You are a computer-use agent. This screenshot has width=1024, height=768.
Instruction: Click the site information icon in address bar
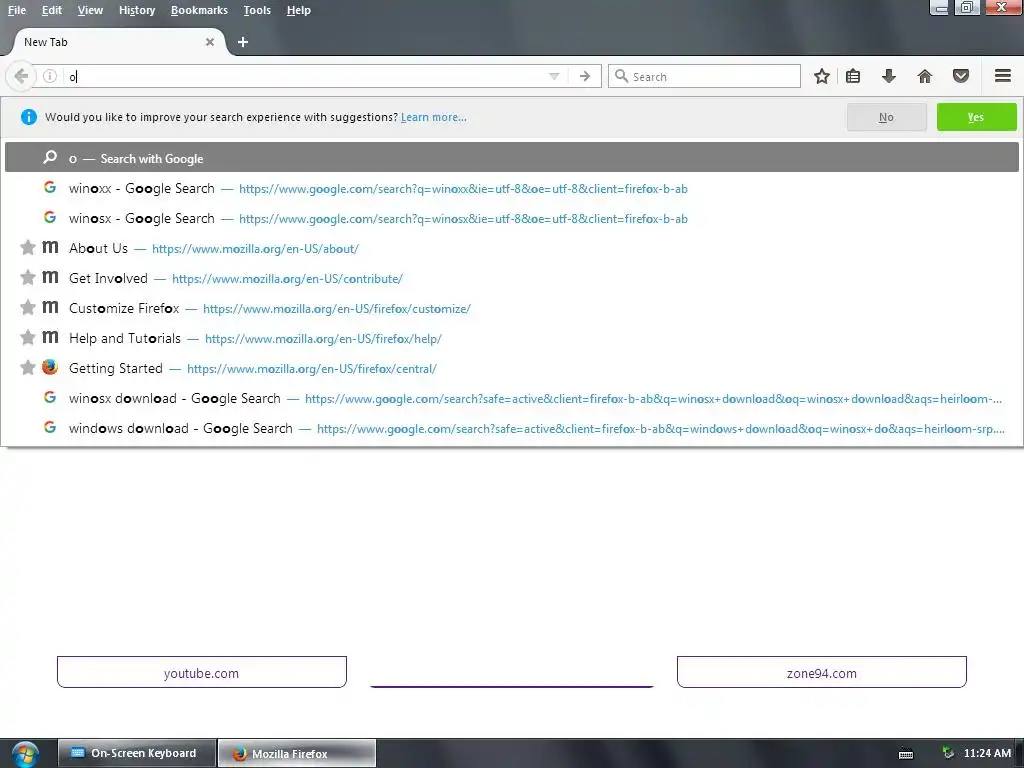click(50, 76)
